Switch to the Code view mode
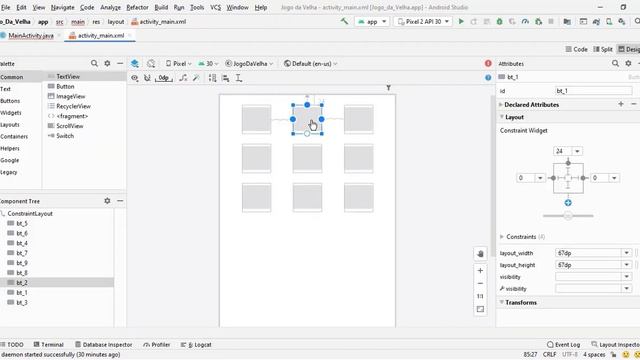 576,49
